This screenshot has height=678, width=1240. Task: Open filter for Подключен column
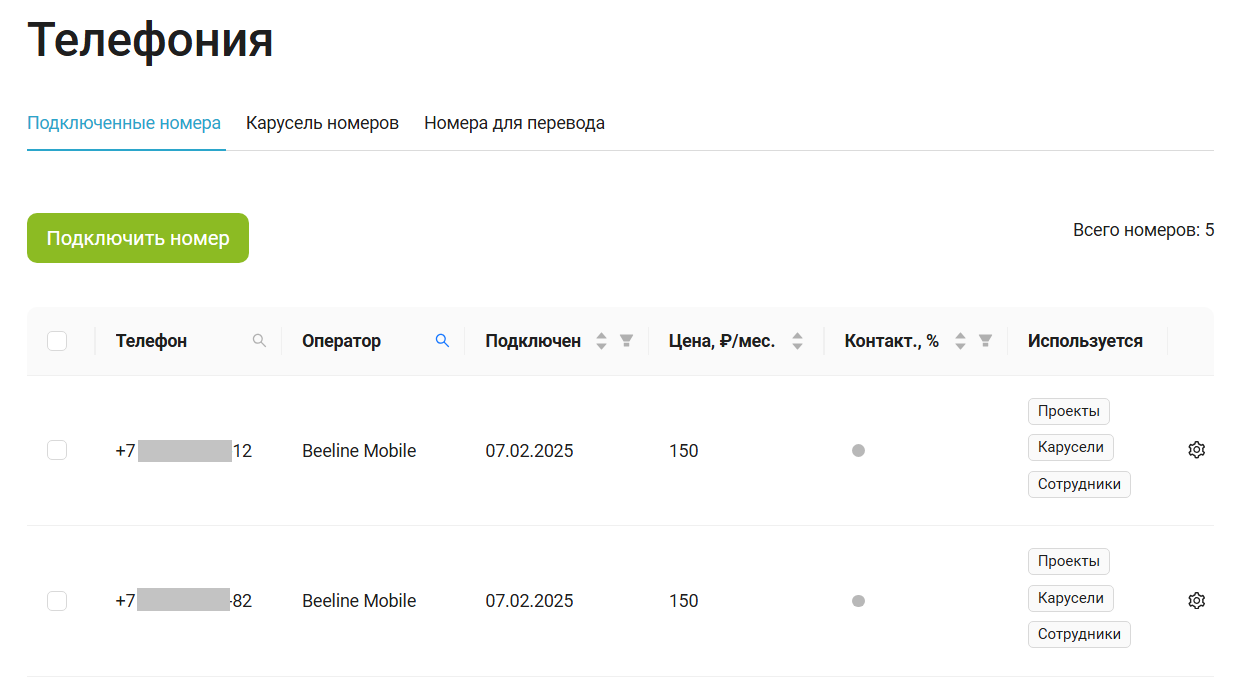pyautogui.click(x=626, y=341)
